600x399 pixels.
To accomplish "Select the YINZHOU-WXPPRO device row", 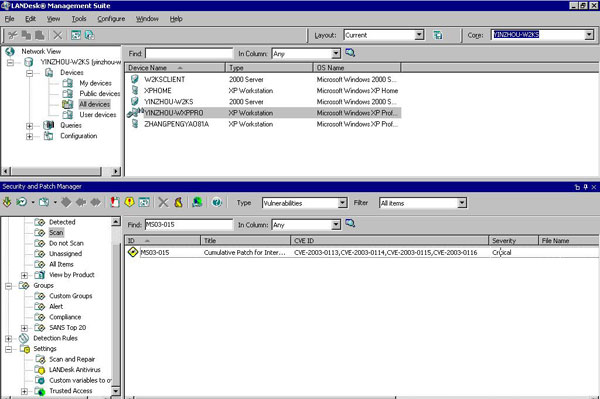I will tap(263, 113).
